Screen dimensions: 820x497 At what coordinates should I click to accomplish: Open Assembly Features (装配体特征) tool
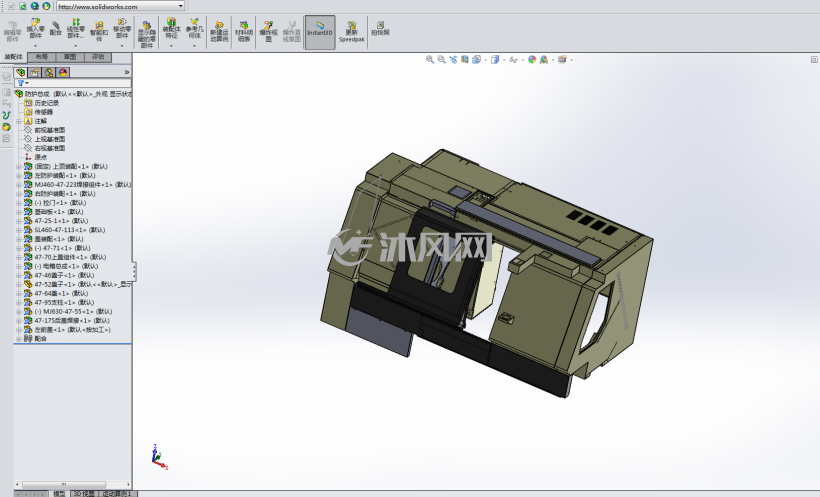[172, 29]
